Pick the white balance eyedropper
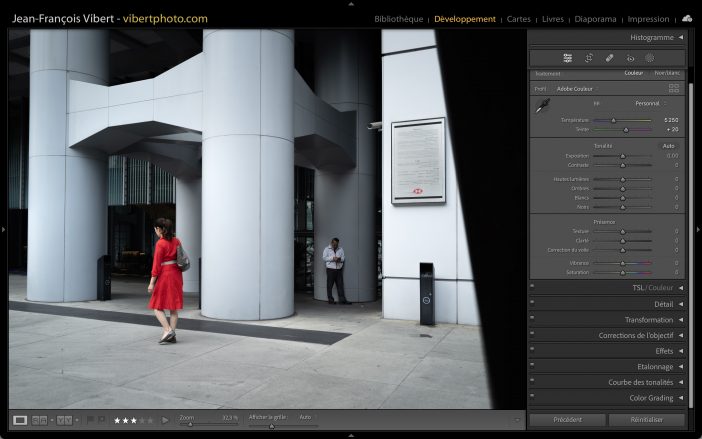Screen dimensions: 702x439 pos(541,107)
